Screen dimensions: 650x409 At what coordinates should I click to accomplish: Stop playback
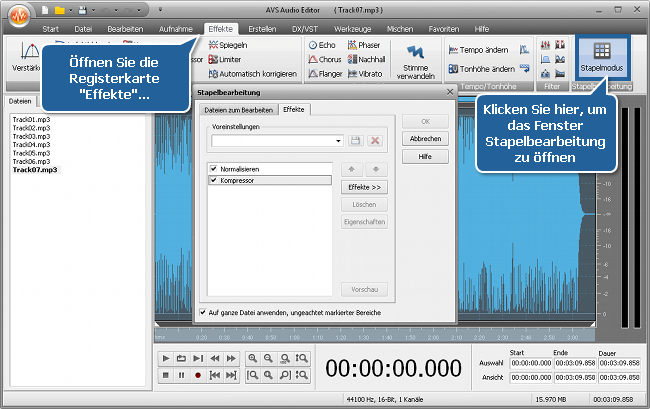coord(166,375)
